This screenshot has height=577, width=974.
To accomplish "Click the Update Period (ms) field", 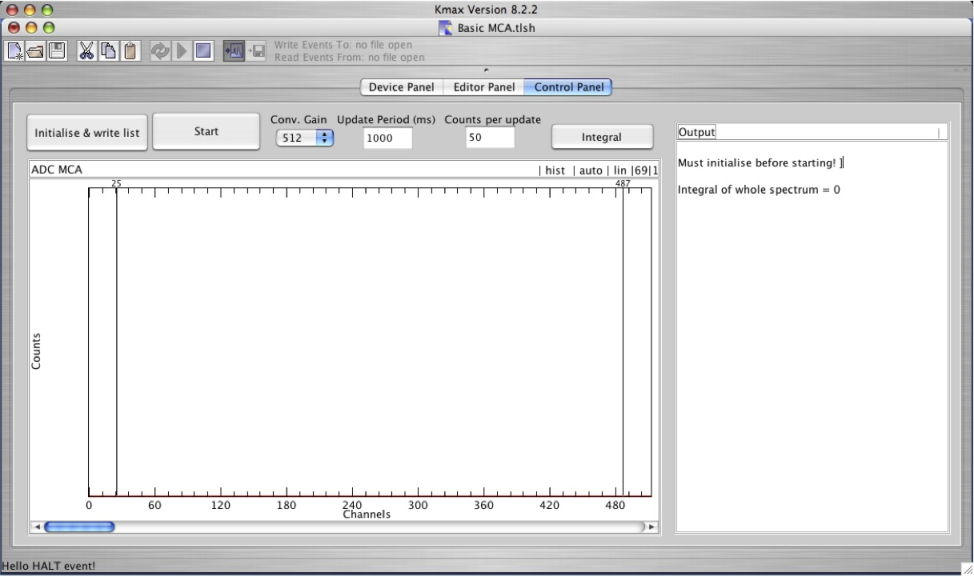I will click(387, 138).
